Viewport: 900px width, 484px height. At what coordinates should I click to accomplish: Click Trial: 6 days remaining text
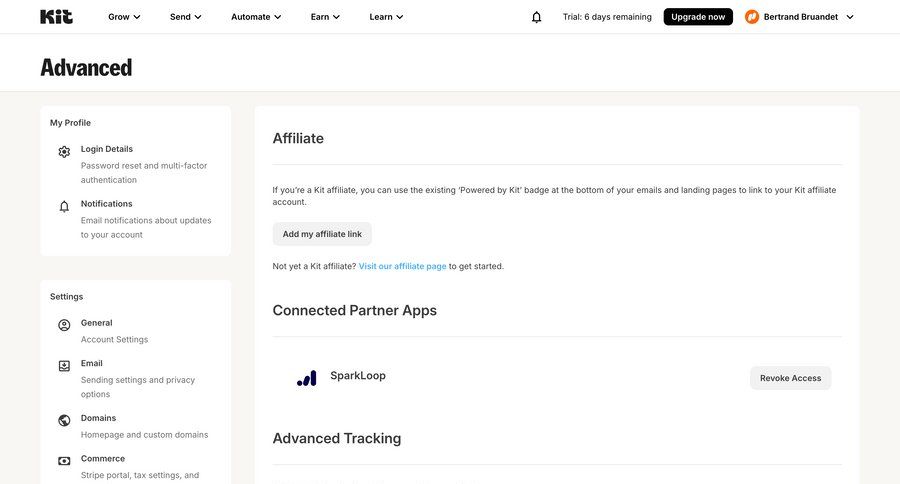[x=607, y=17]
